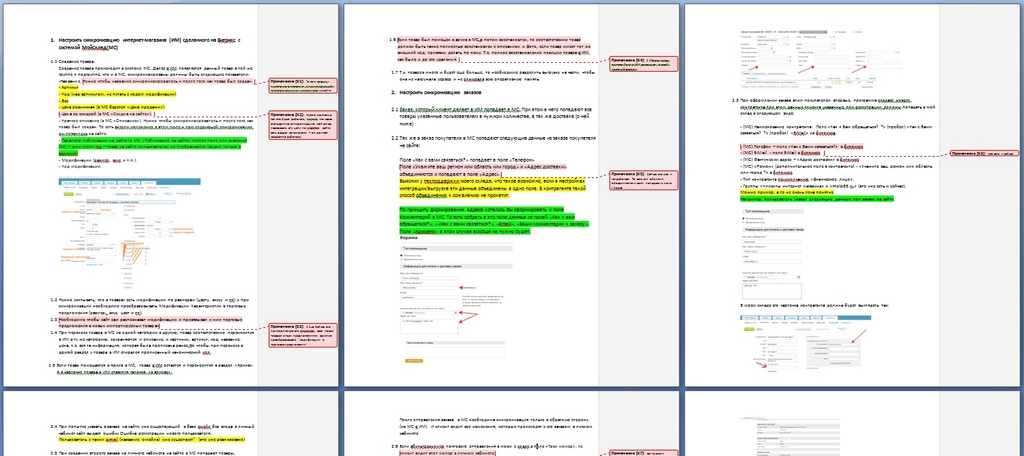The width and height of the screenshot is (1024, 456).
Task: Click pink highlighted paragraph 1.6 on page two
Action: click(491, 50)
